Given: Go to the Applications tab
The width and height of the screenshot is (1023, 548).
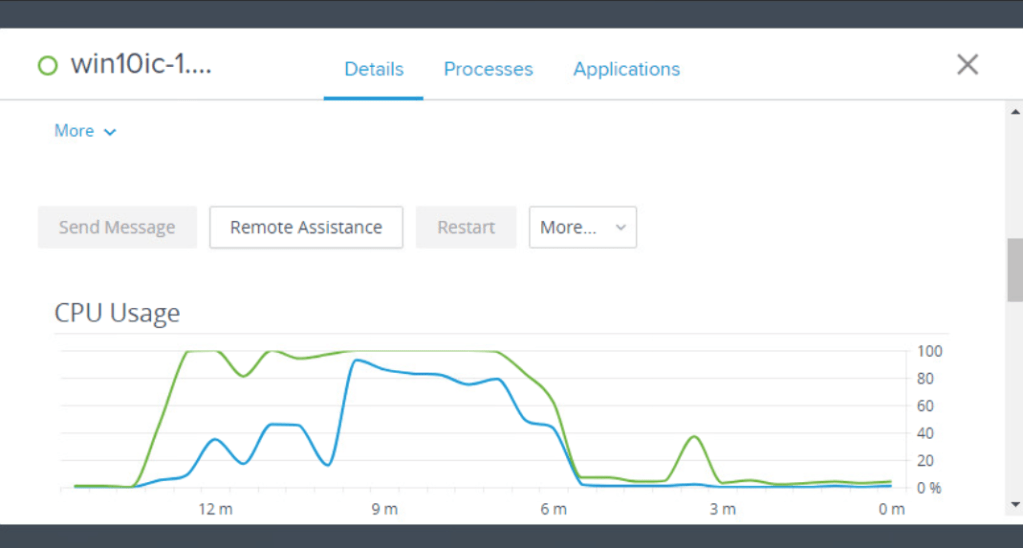Looking at the screenshot, I should [x=626, y=69].
